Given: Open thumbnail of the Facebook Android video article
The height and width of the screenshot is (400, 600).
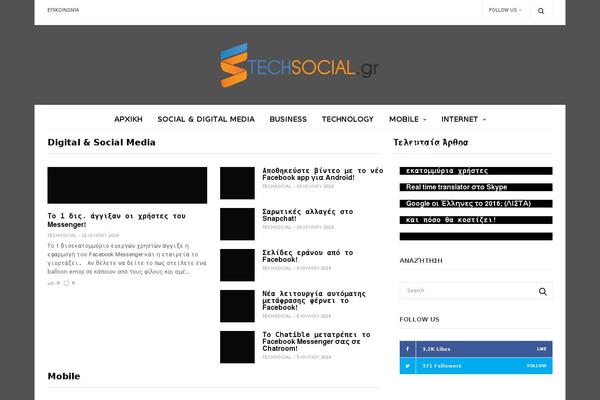Looking at the screenshot, I should point(237,183).
